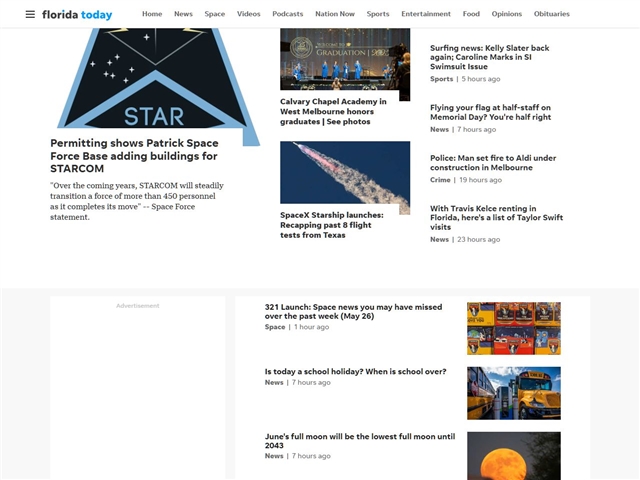Viewport: 640px width, 480px height.
Task: Go to Podcasts section
Action: coord(288,14)
